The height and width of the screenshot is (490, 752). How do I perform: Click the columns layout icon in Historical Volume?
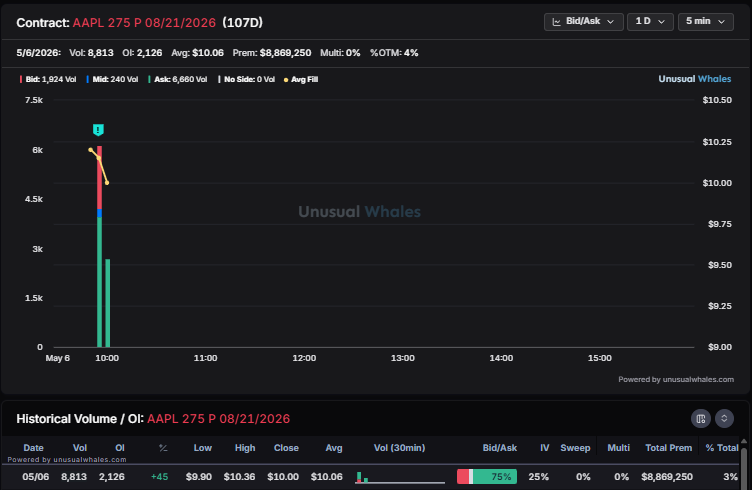click(x=701, y=419)
